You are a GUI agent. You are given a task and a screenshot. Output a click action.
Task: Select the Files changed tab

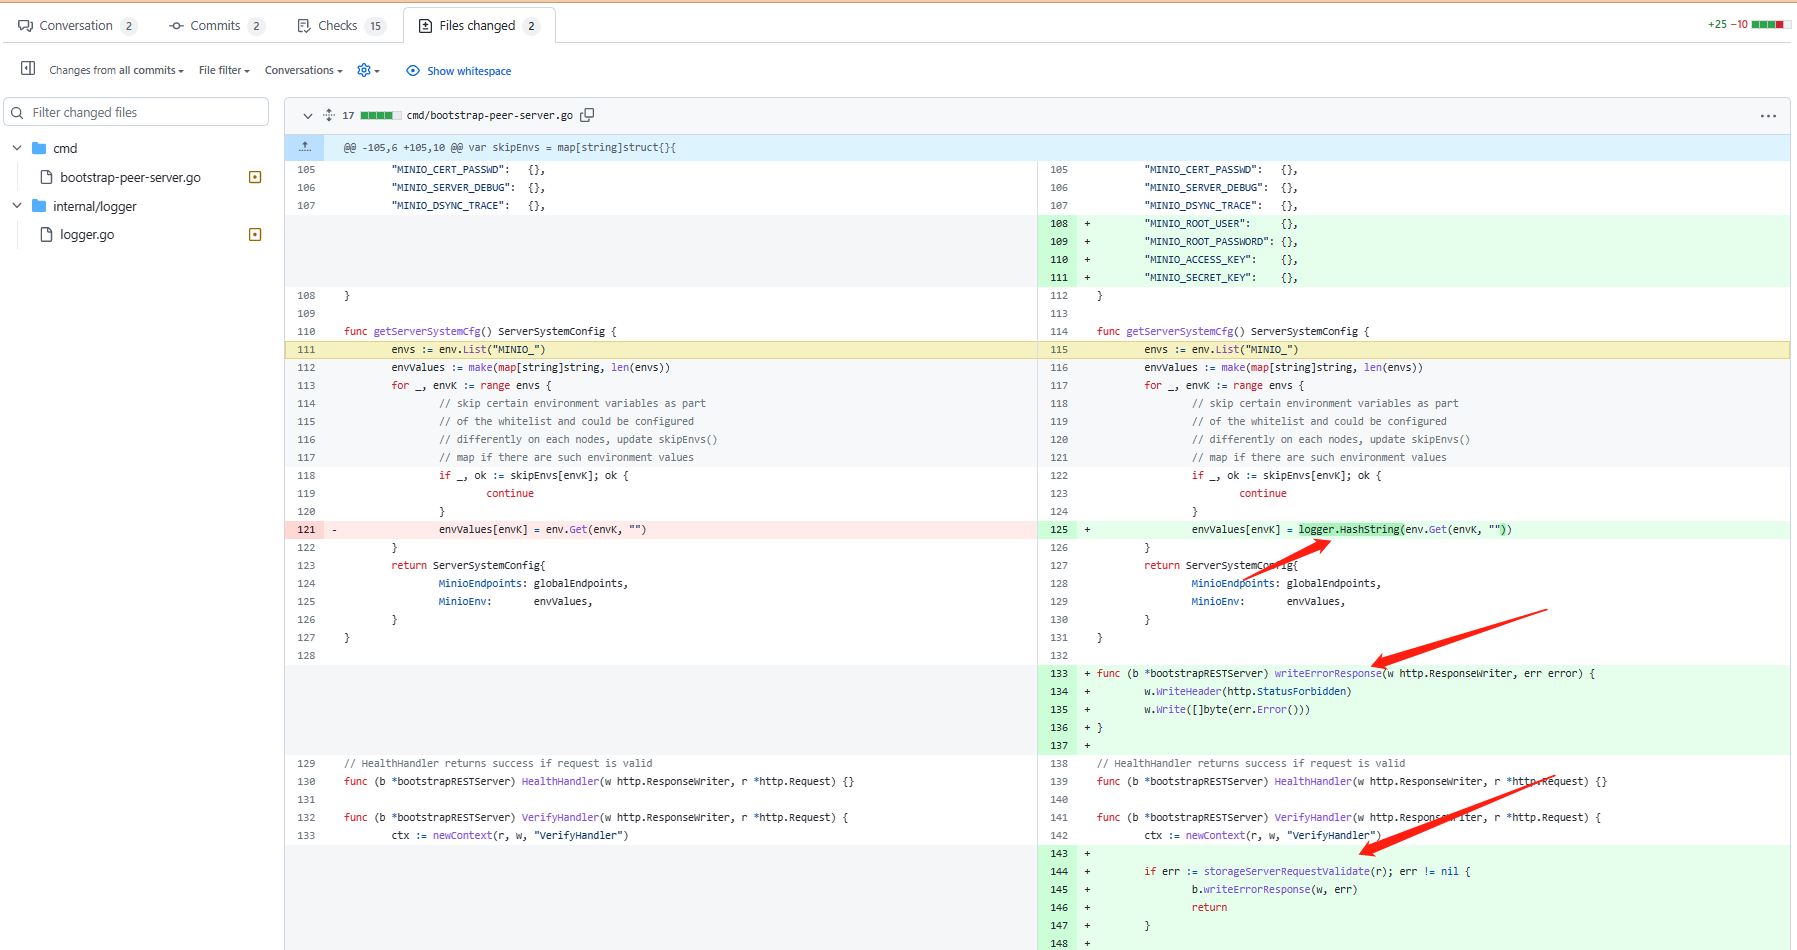(479, 25)
